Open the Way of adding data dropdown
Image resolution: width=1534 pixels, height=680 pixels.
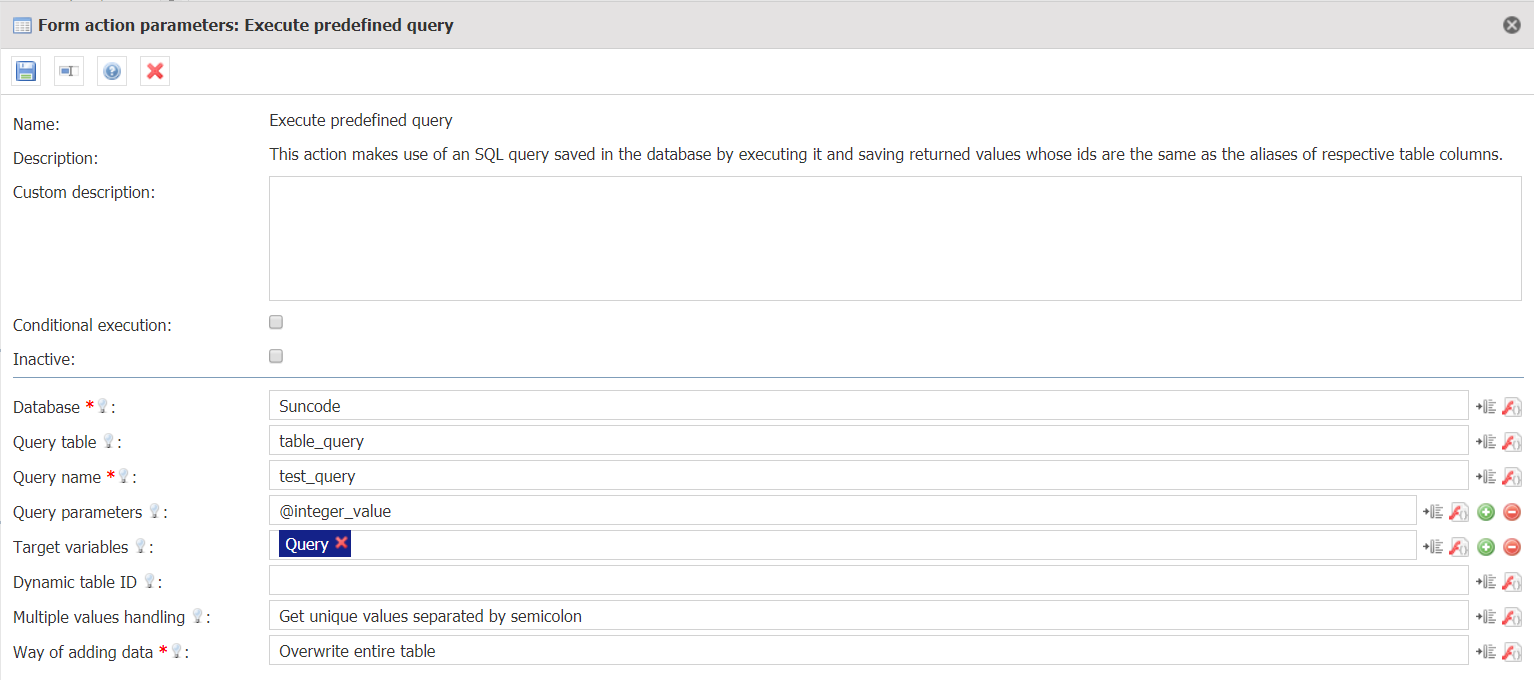[x=868, y=651]
